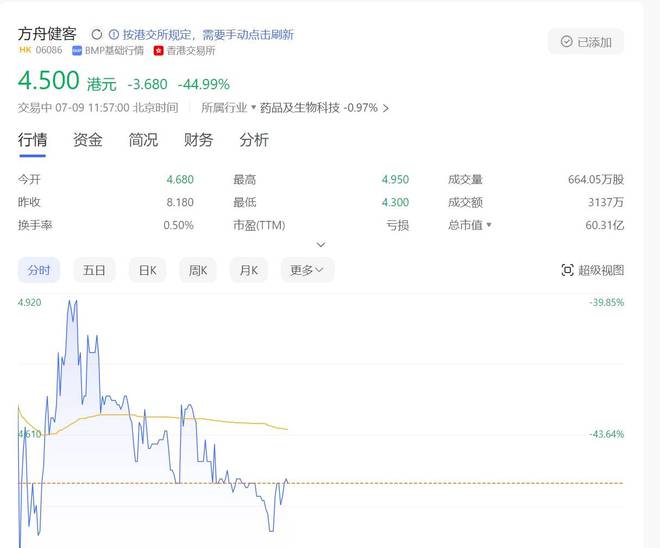This screenshot has width=660, height=548.
Task: Select the 月K chart view
Action: pyautogui.click(x=248, y=270)
